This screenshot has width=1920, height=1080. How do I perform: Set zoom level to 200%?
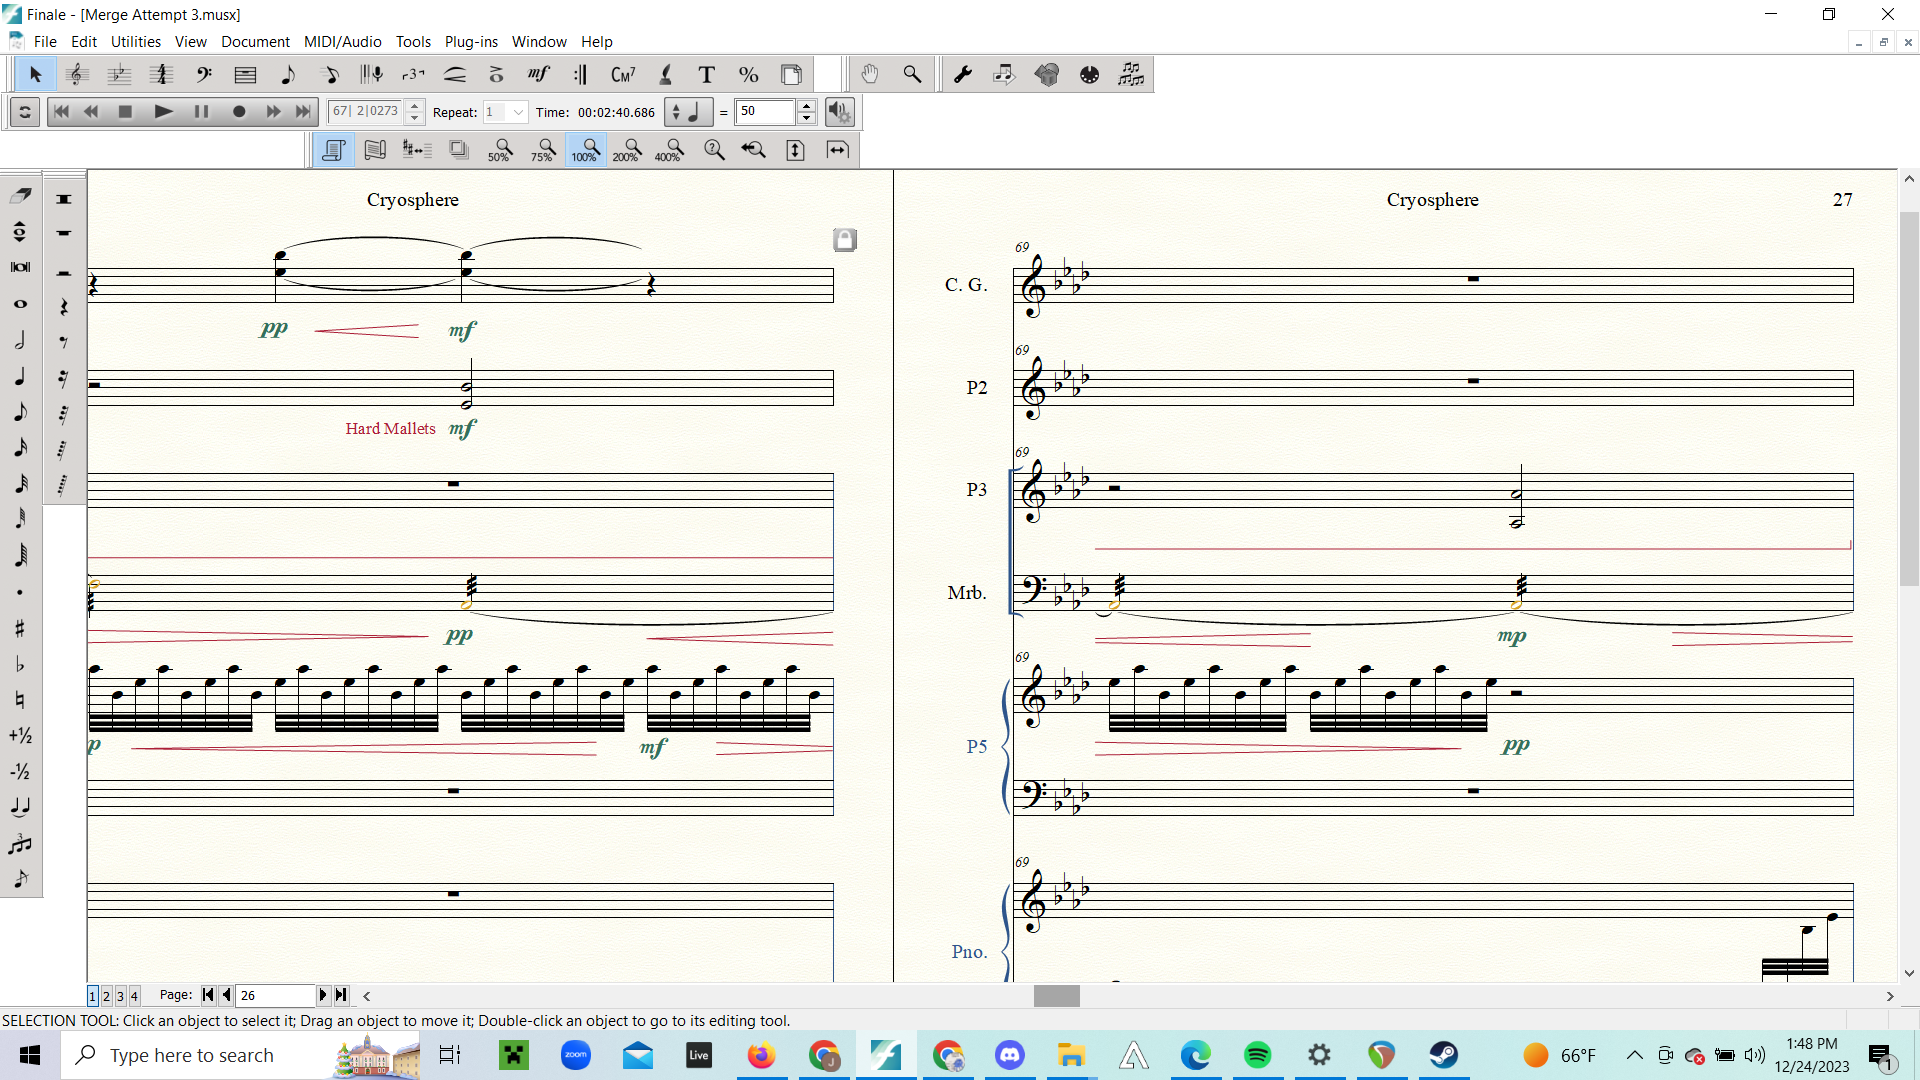click(627, 150)
